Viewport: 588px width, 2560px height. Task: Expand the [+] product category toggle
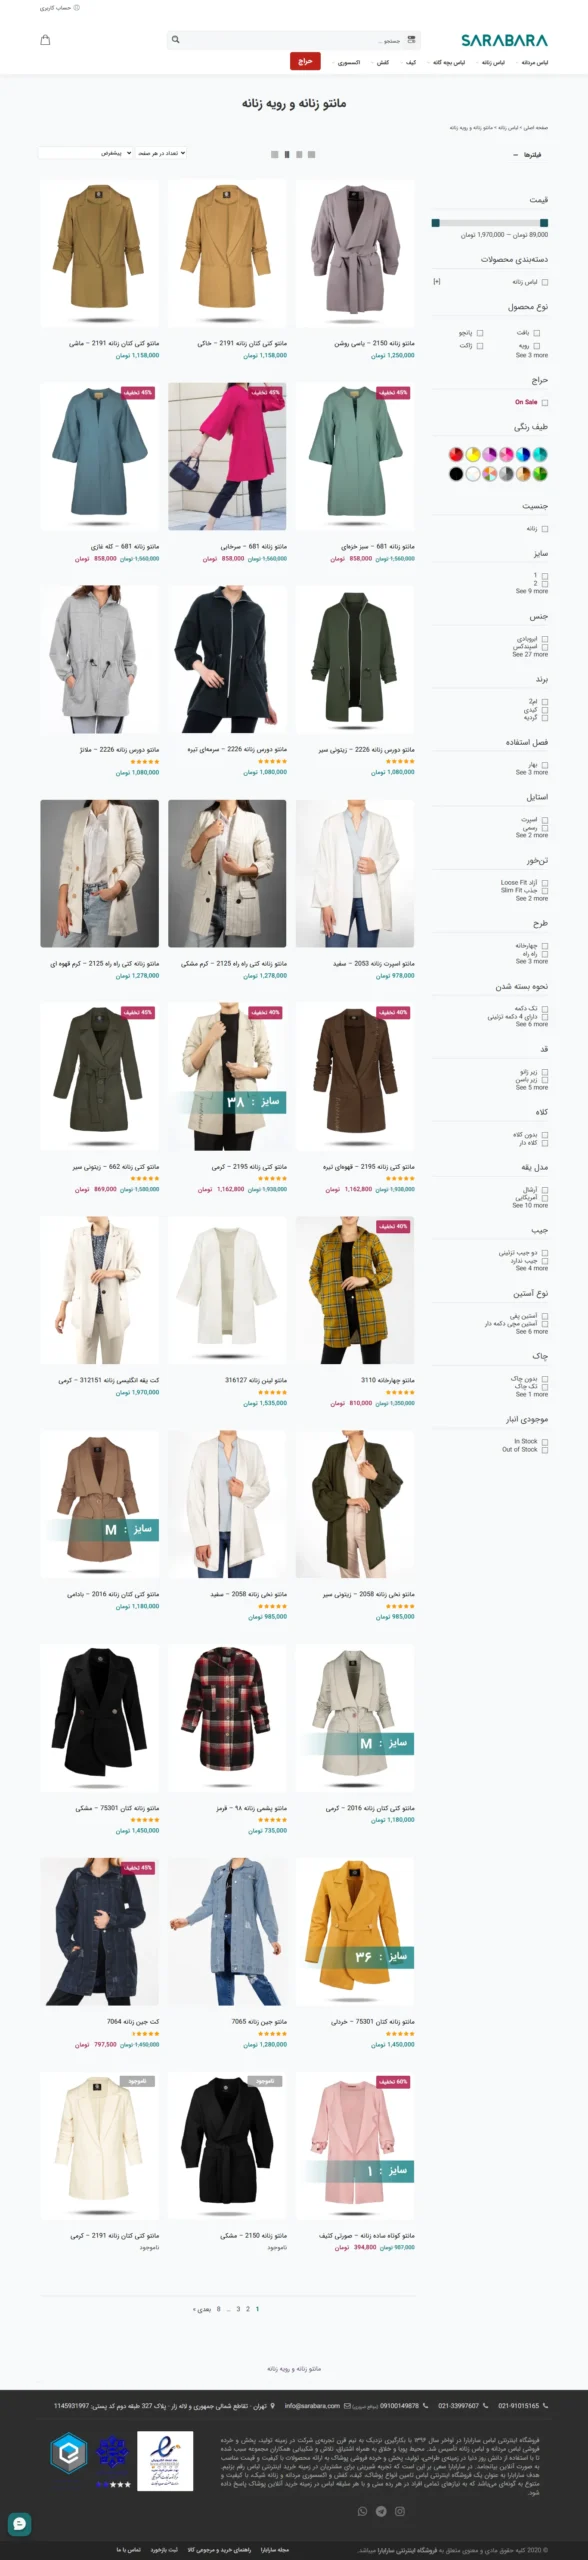pos(436,282)
